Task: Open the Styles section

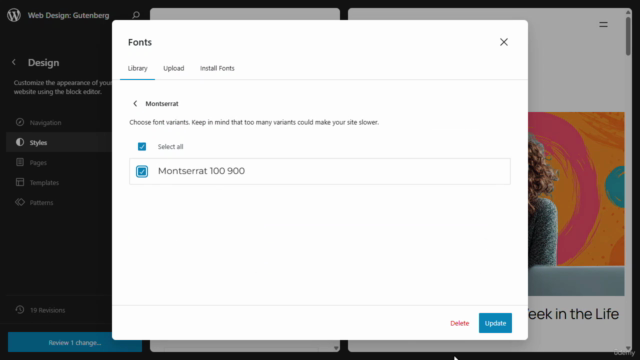Action: 59,142
